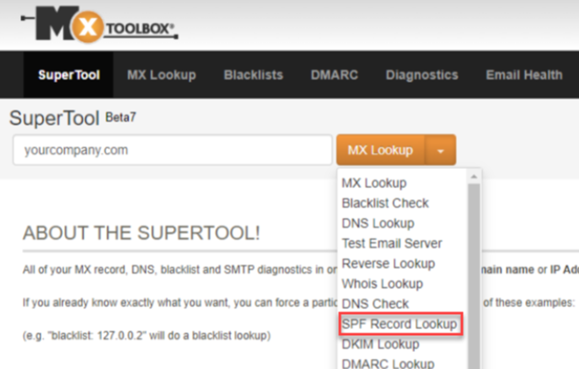Image resolution: width=579 pixels, height=369 pixels.
Task: Select DMARC Lookup at the list bottom
Action: click(x=388, y=363)
